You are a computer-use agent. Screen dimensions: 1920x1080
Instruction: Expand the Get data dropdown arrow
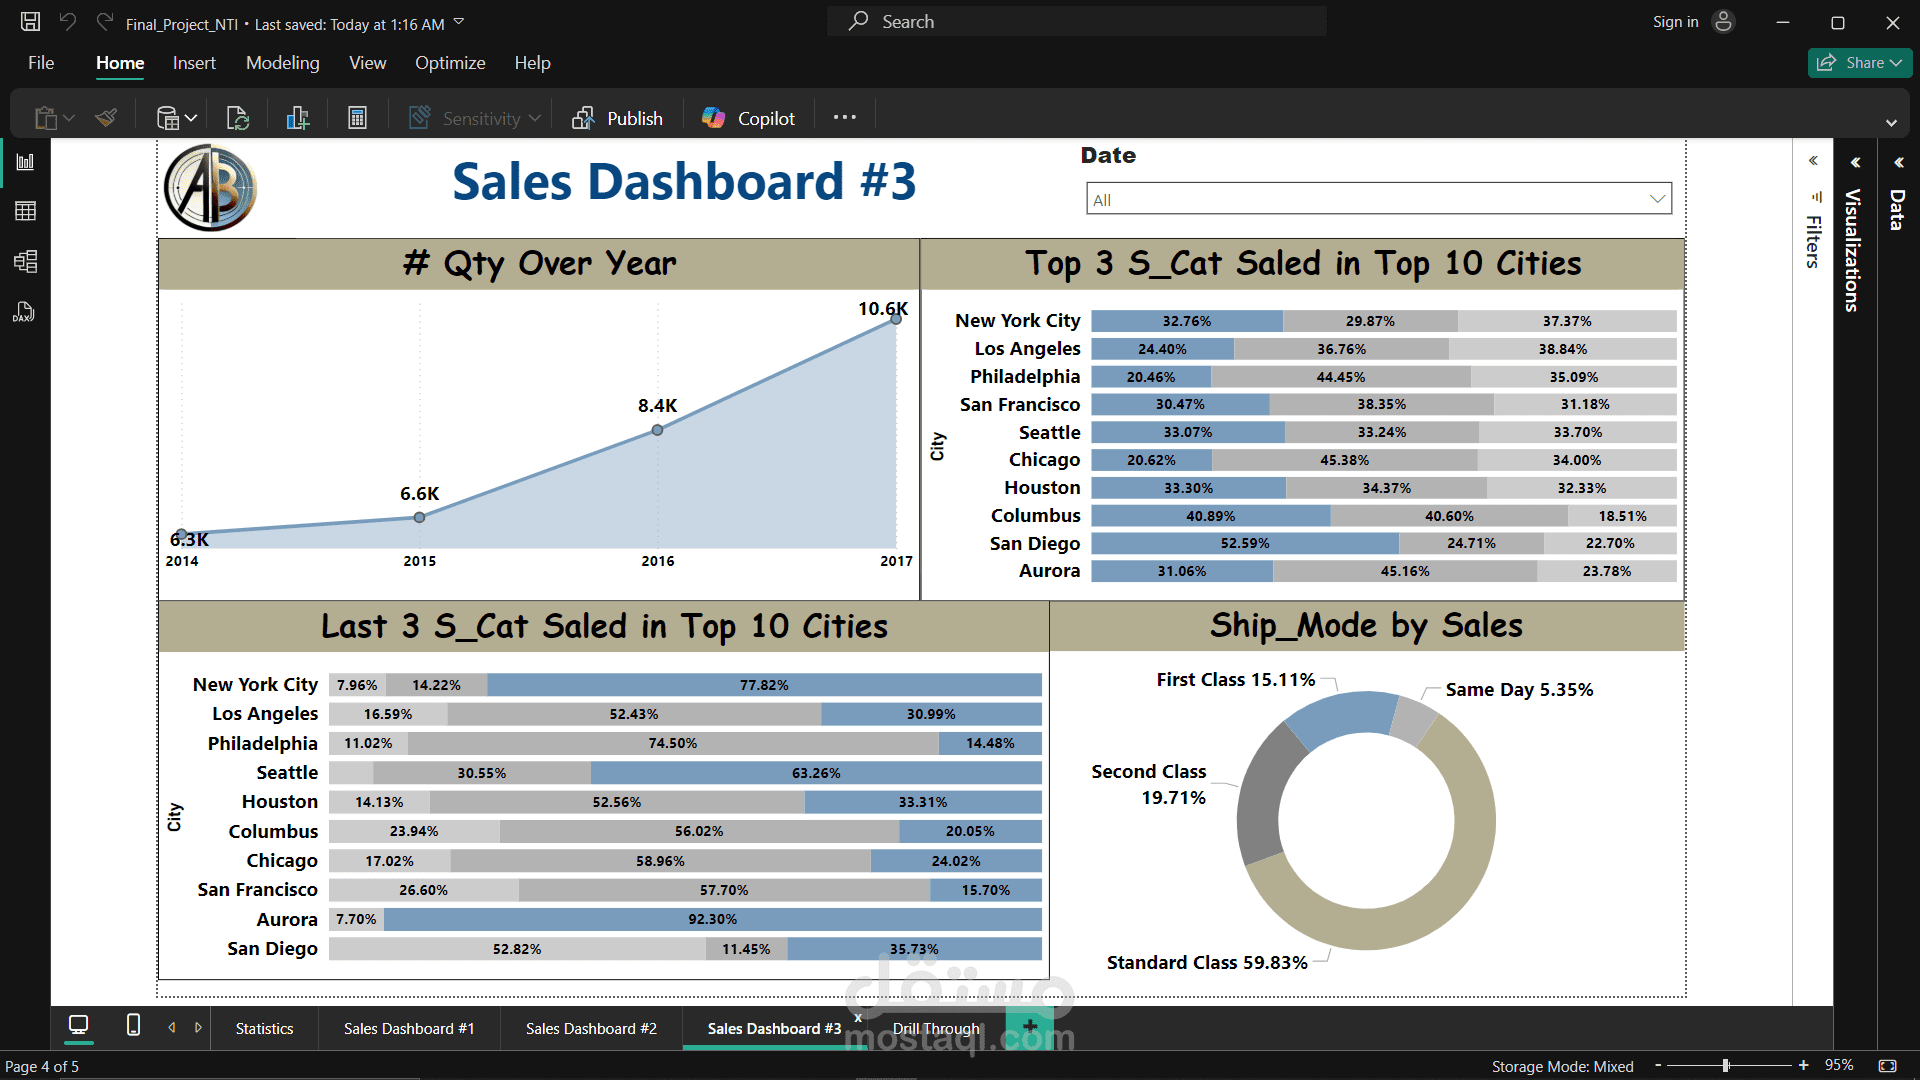point(191,118)
